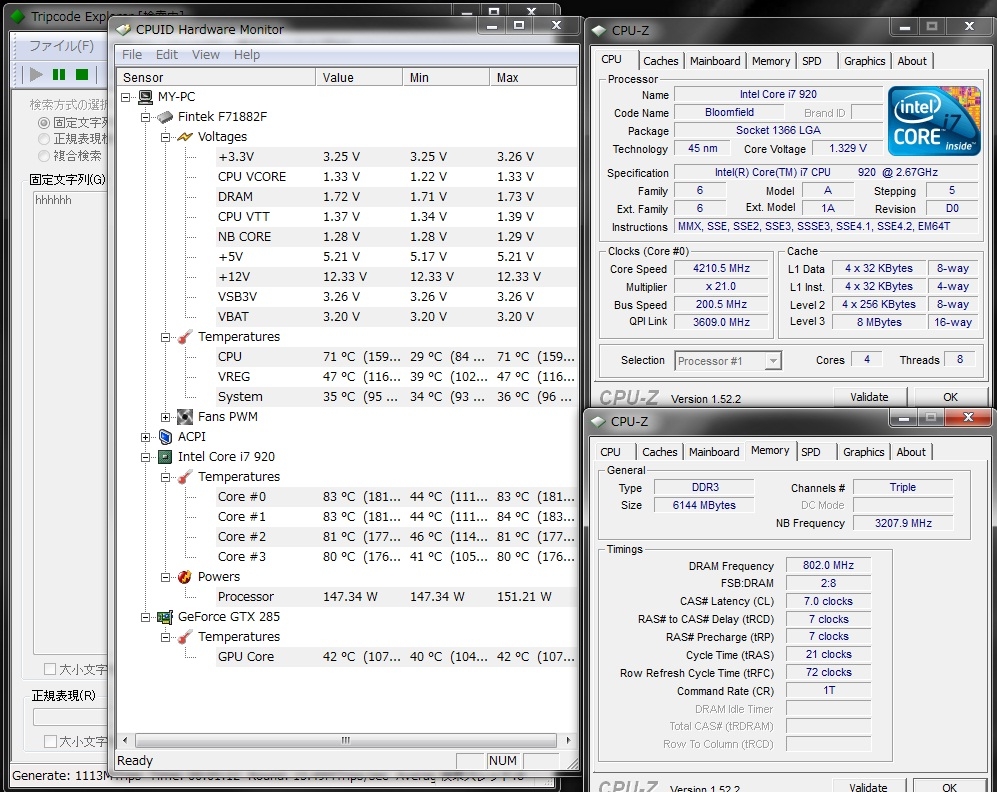
Task: Select the Core #0 temperature row
Action: (x=396, y=497)
